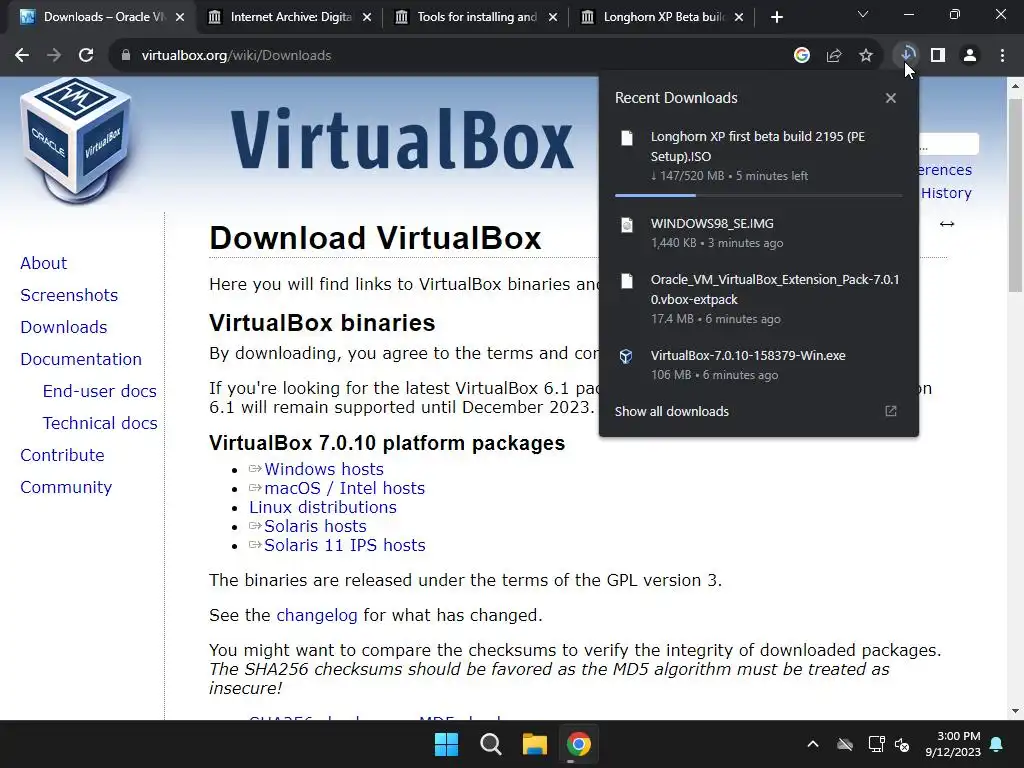Click the WINDOWS98_SE.IMG file icon

[627, 225]
